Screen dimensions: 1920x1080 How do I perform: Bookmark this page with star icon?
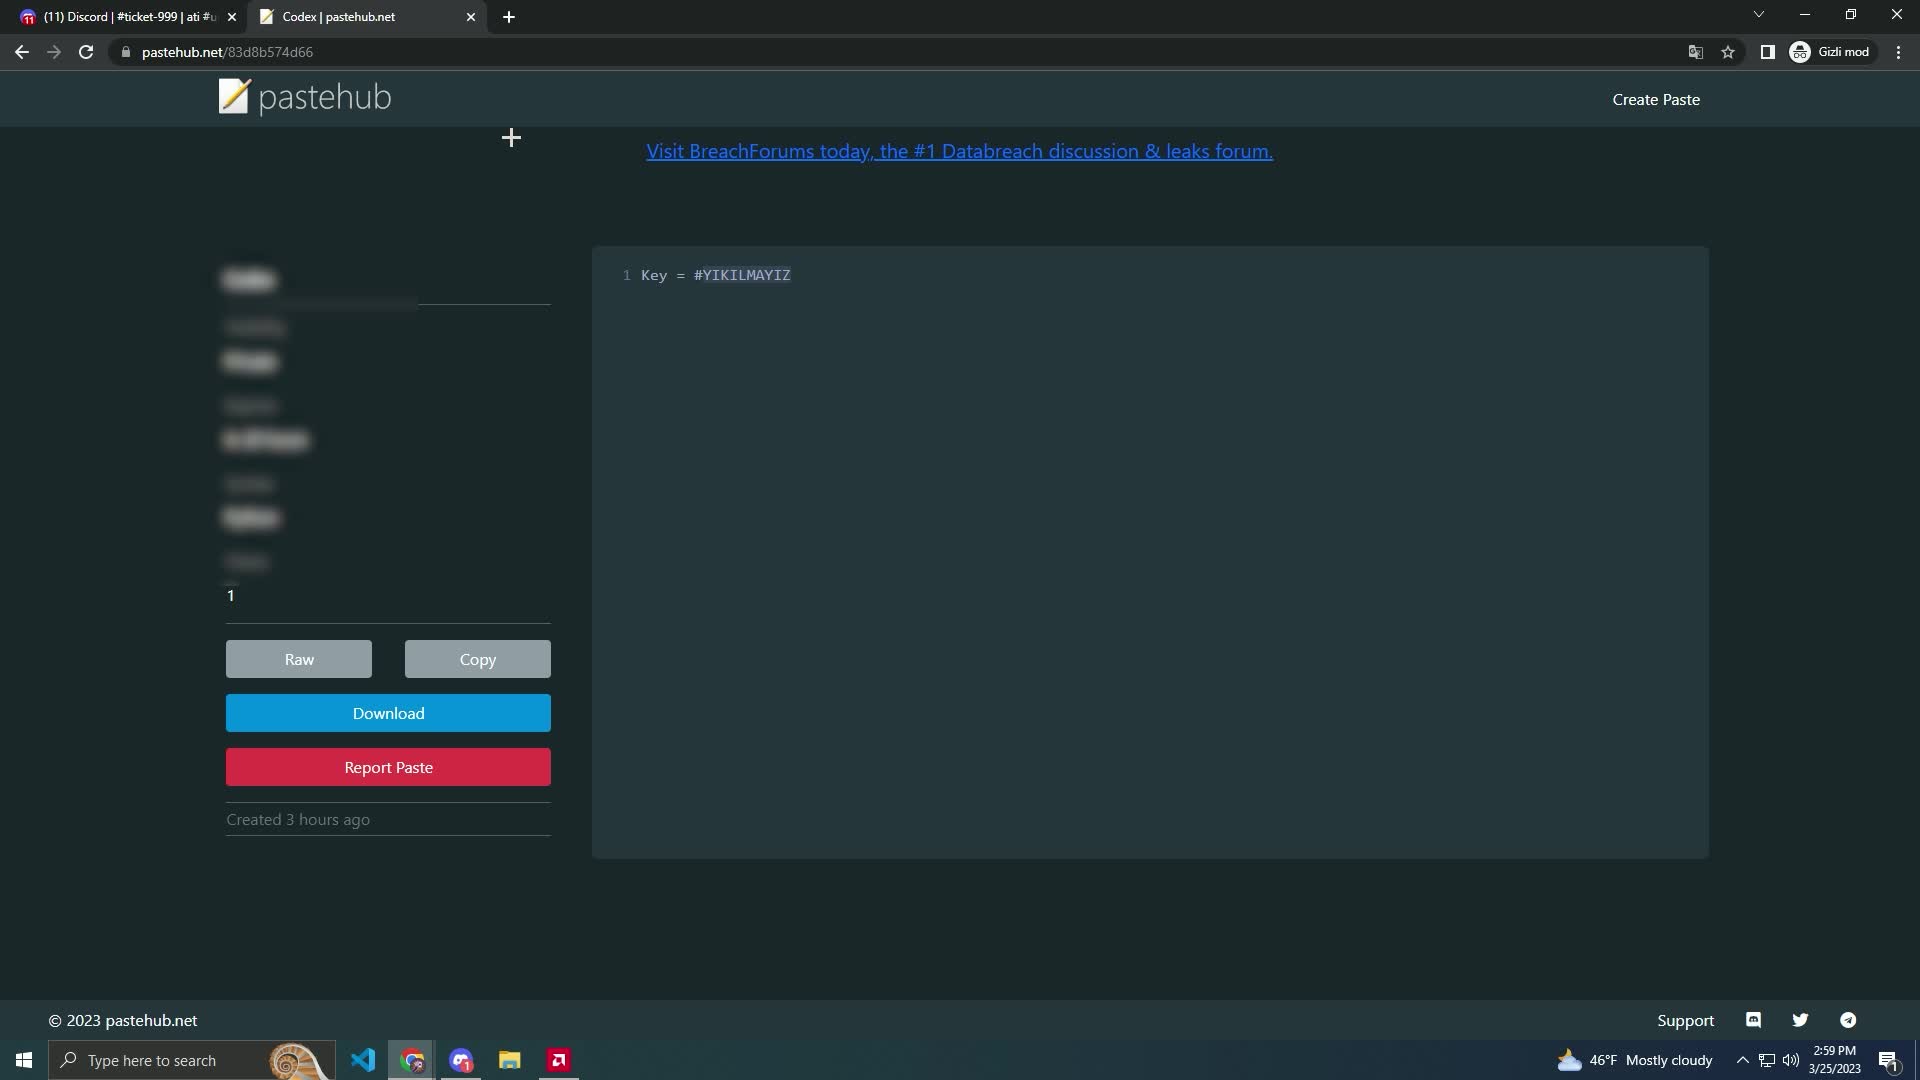point(1728,52)
